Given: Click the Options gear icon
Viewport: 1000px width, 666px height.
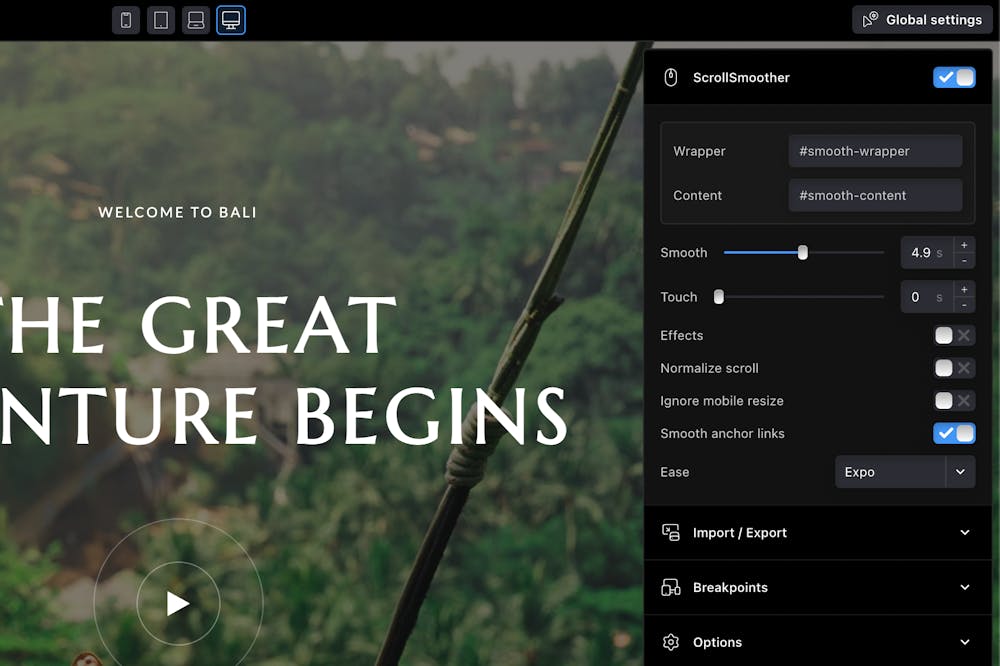Looking at the screenshot, I should [x=670, y=642].
